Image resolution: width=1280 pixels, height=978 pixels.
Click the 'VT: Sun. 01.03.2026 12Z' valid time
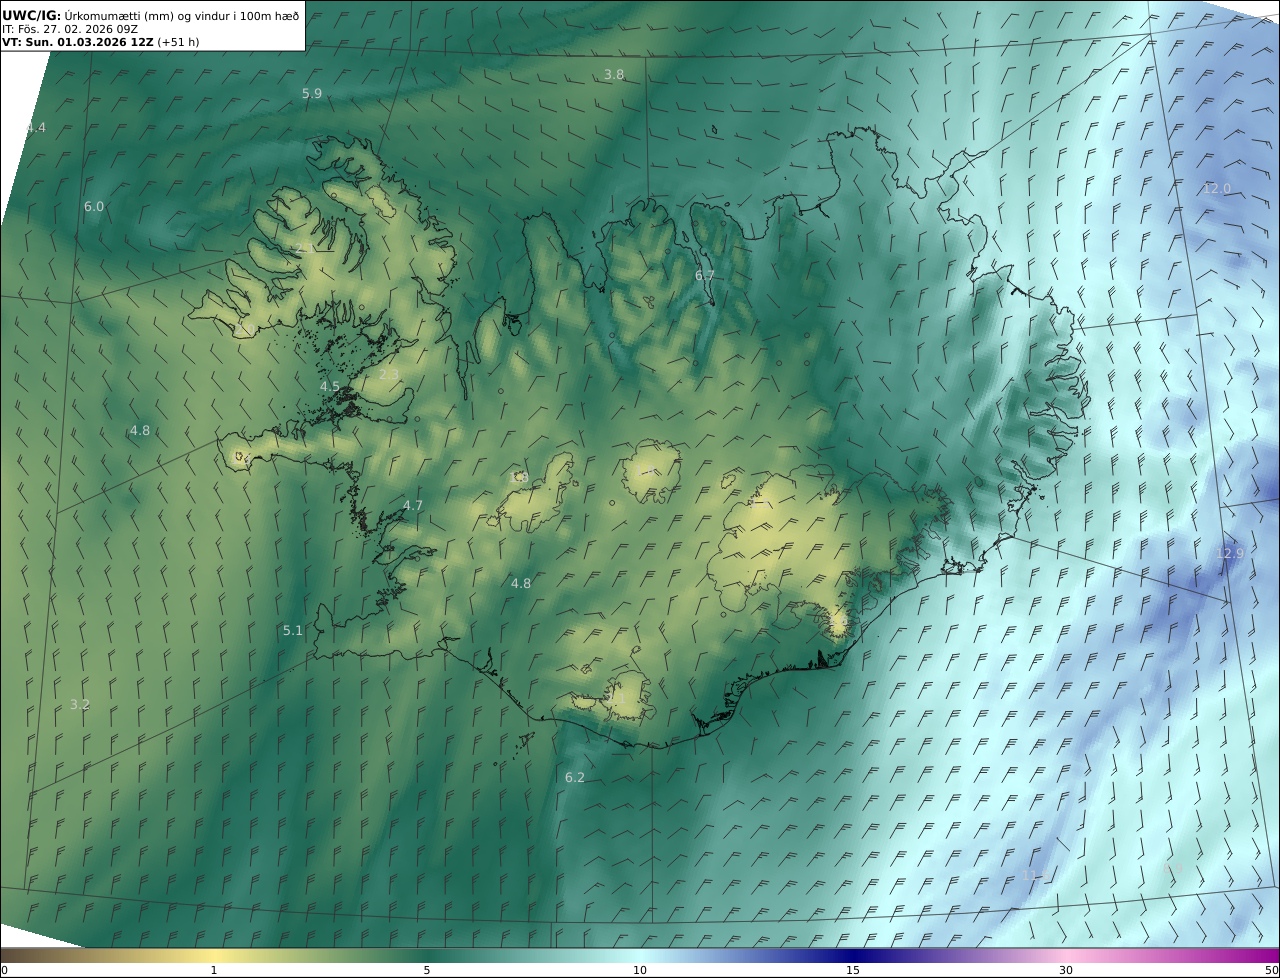tap(77, 42)
